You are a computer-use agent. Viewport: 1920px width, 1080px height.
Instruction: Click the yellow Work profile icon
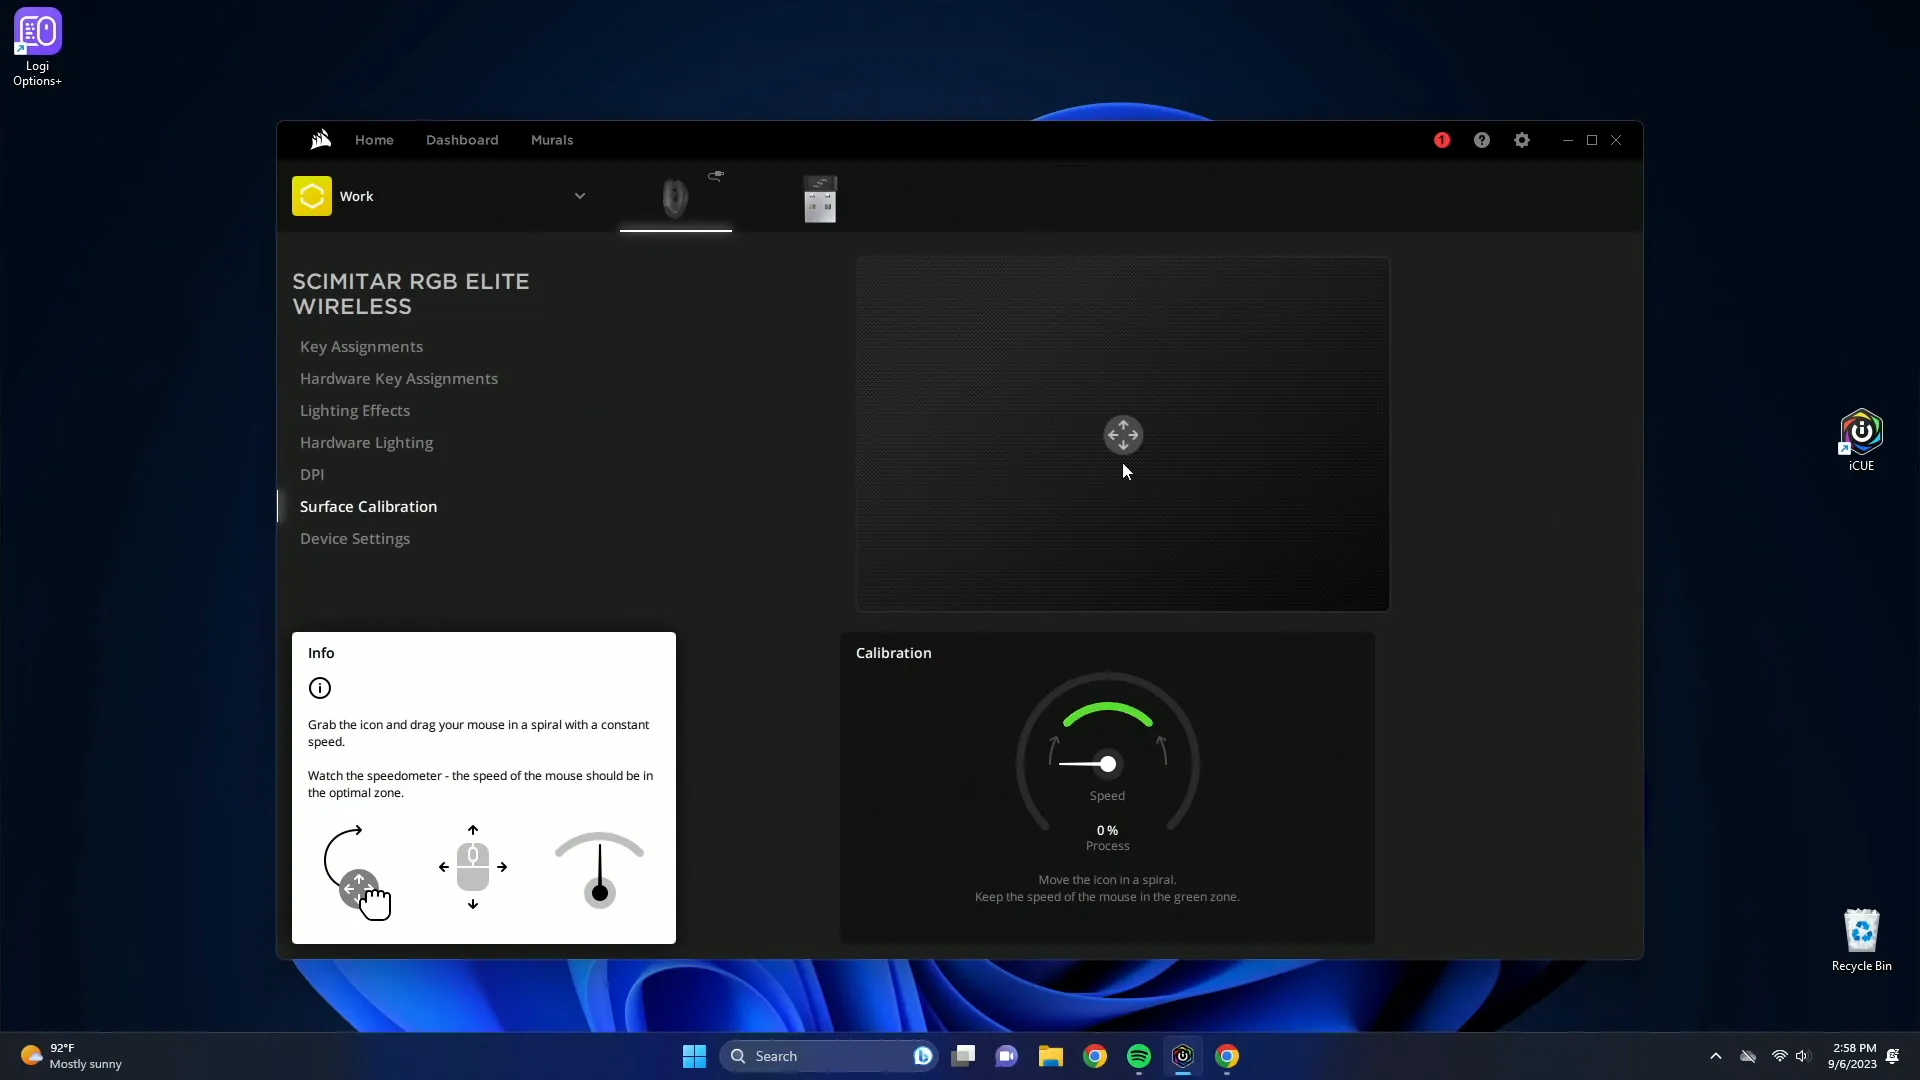(312, 196)
